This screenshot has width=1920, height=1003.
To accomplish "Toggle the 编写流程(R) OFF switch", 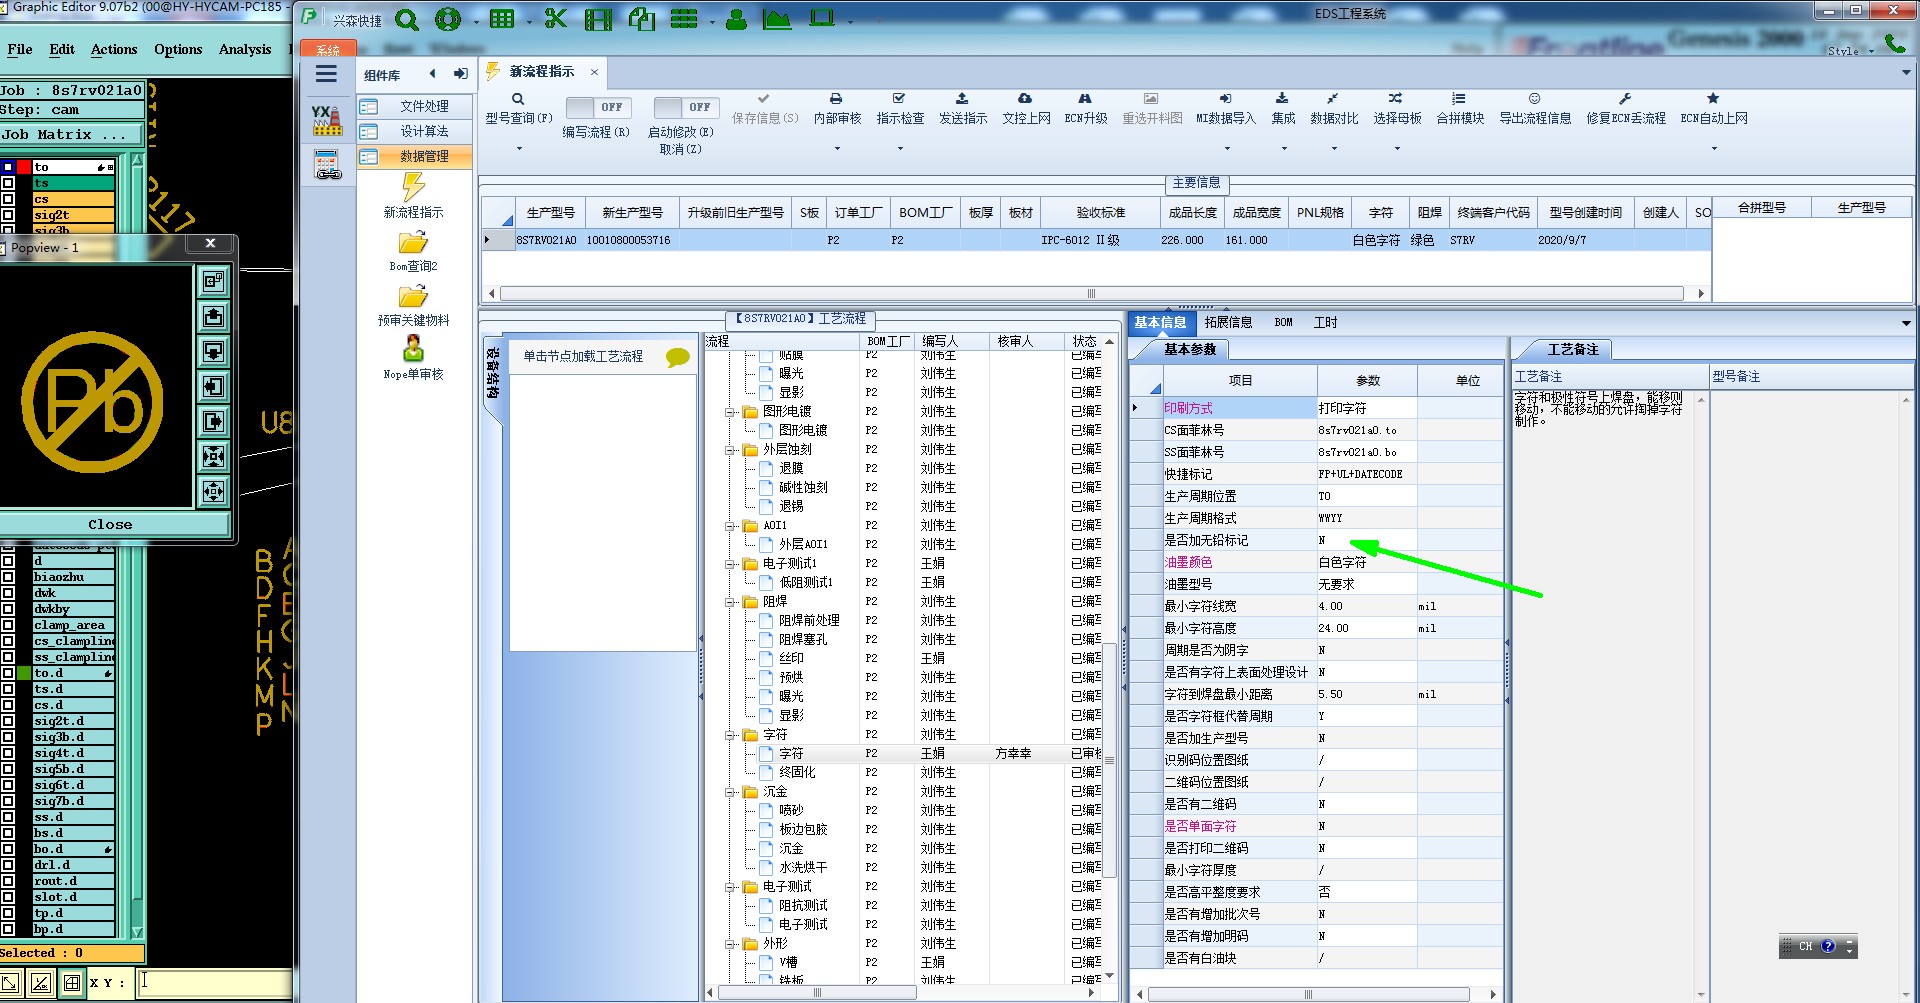I will (x=597, y=107).
